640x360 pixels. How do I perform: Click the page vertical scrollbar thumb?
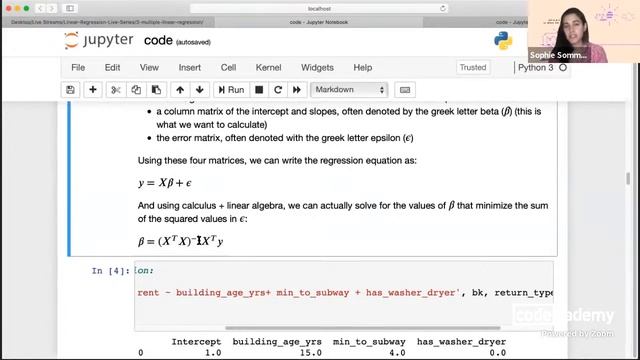628,178
